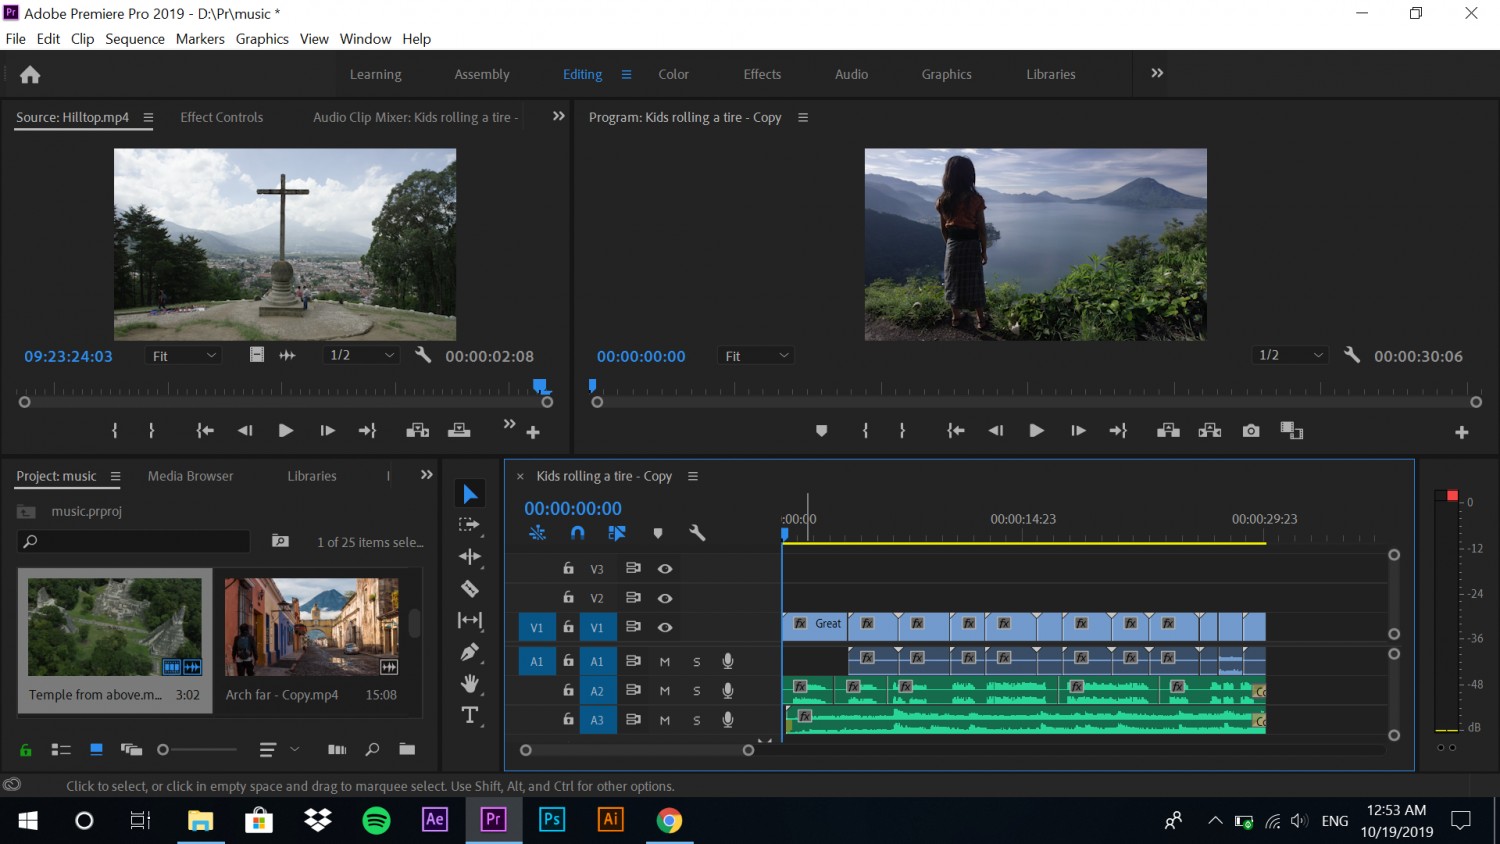This screenshot has width=1500, height=844.
Task: Open the Sequence menu
Action: pos(135,39)
